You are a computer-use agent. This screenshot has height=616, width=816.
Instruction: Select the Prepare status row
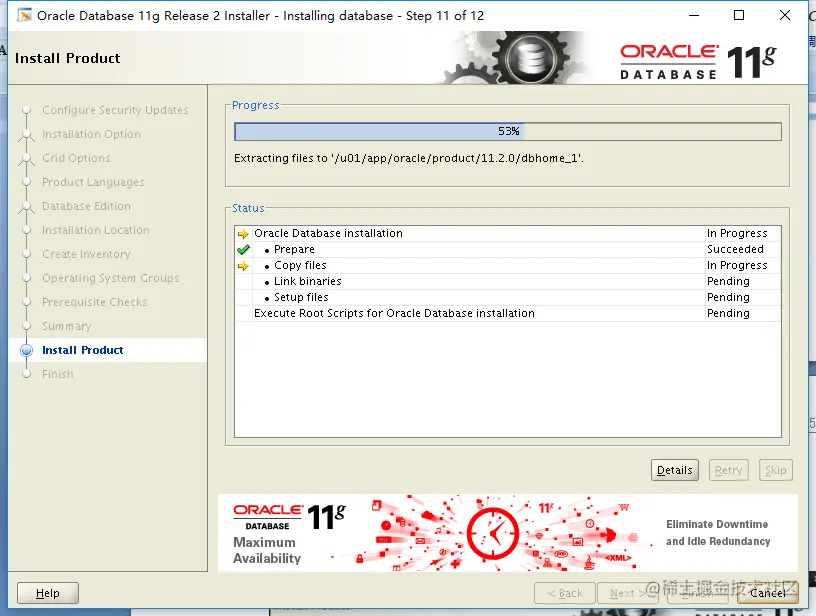click(508, 250)
